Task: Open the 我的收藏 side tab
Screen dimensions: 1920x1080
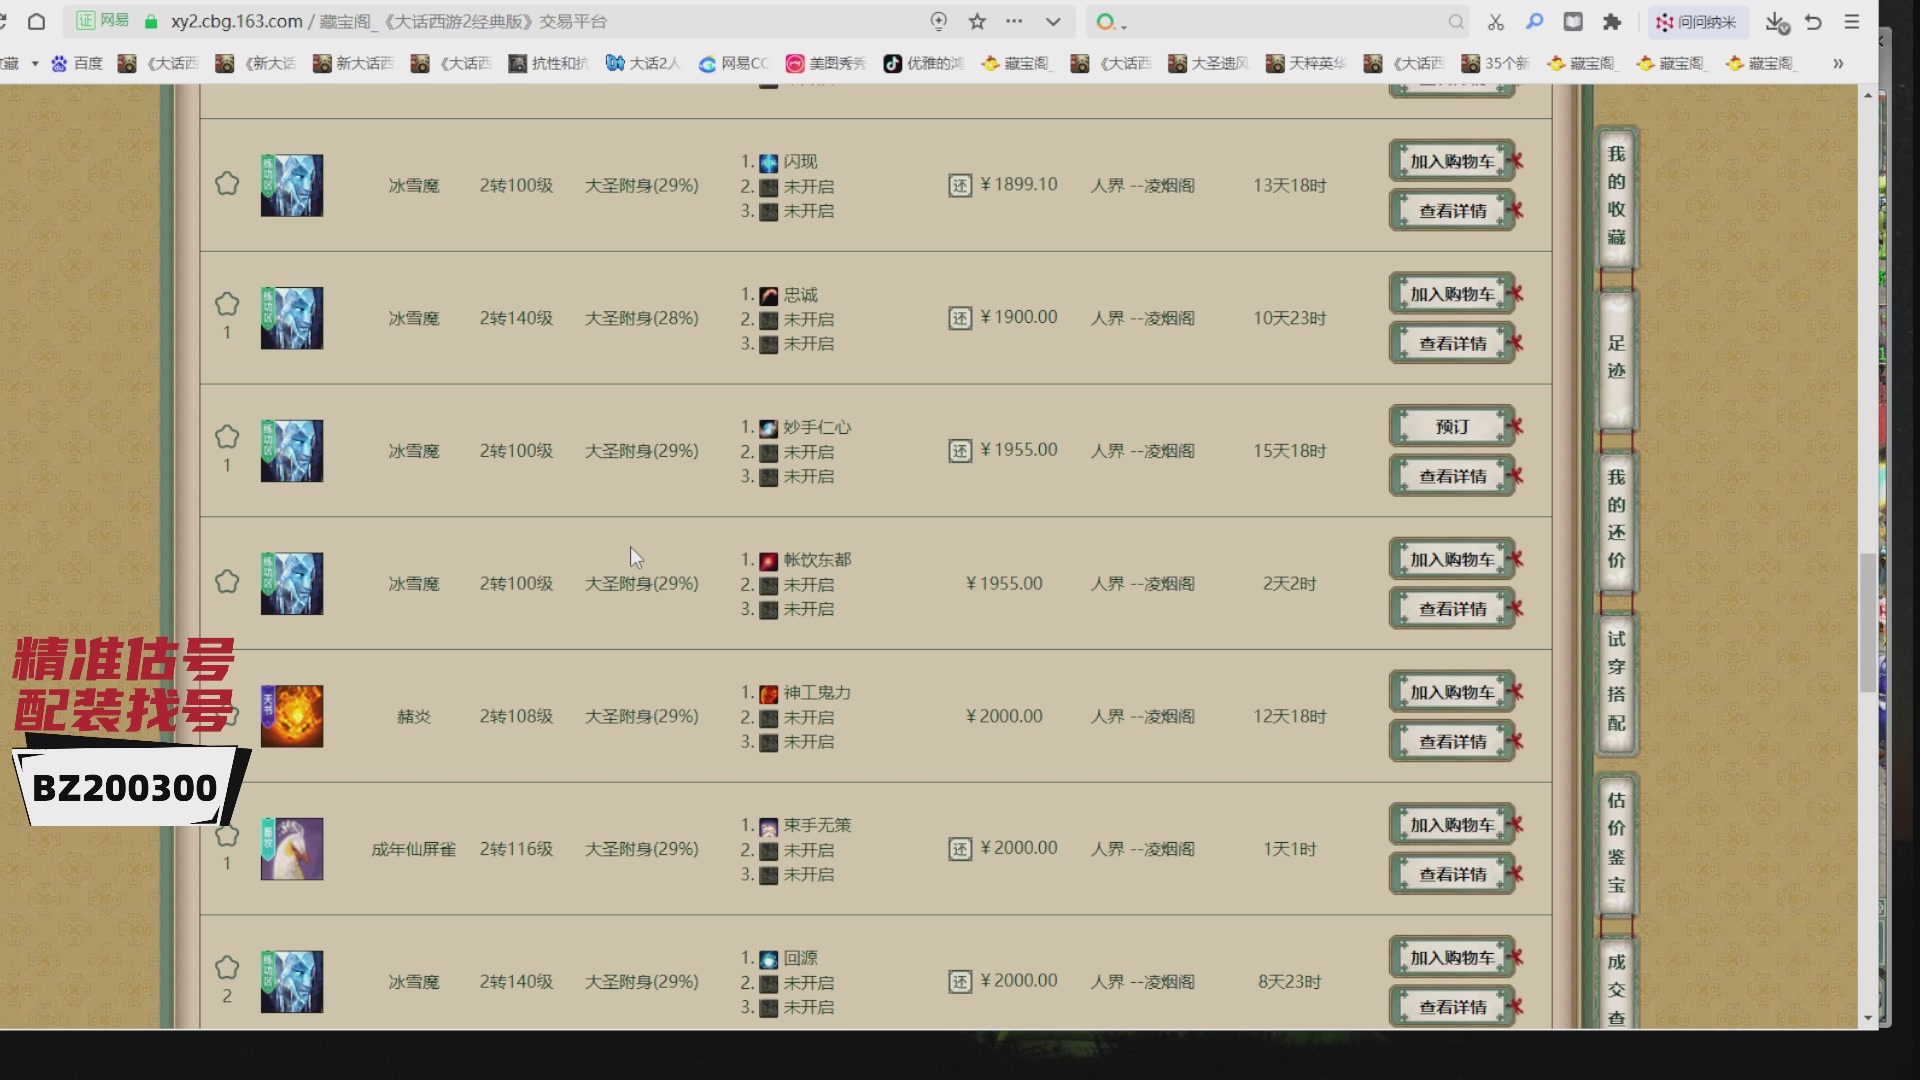Action: (x=1616, y=196)
